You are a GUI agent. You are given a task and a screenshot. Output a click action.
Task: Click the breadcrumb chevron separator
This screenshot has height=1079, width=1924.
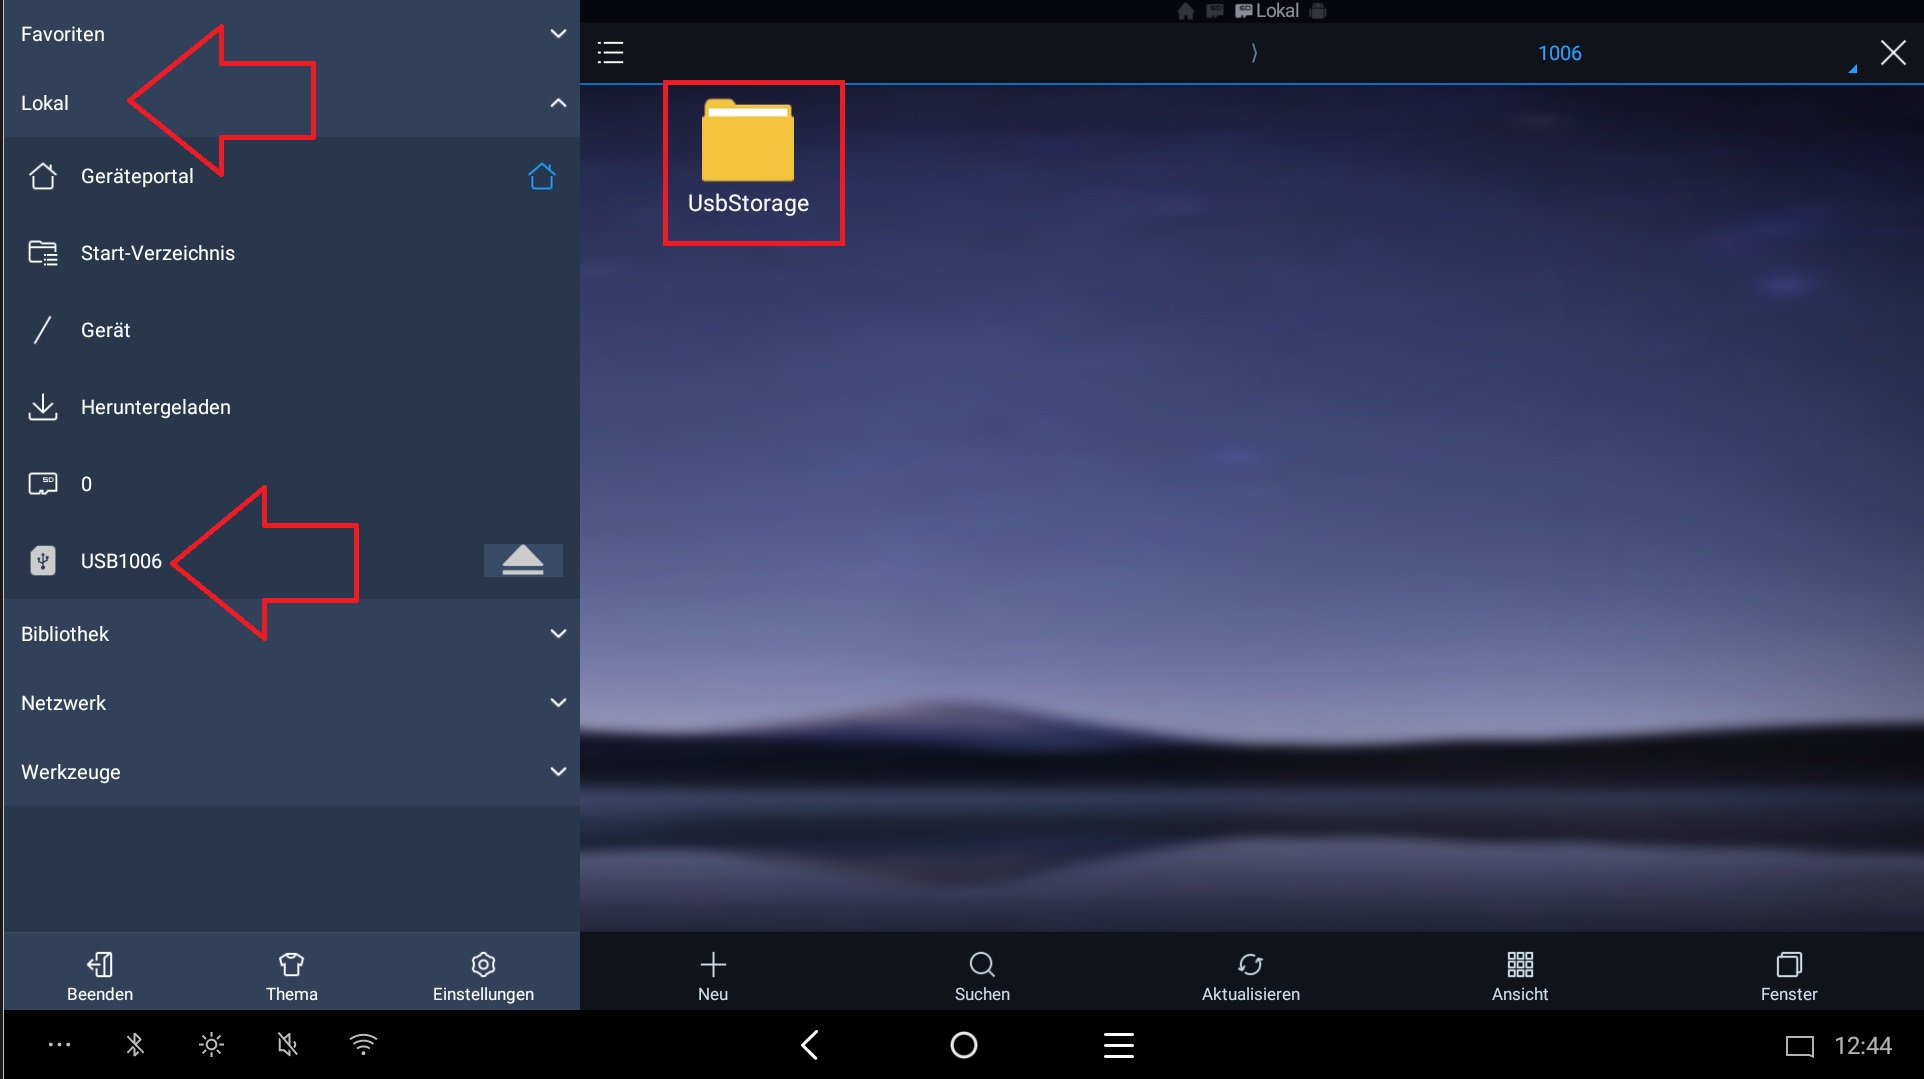pyautogui.click(x=1254, y=53)
